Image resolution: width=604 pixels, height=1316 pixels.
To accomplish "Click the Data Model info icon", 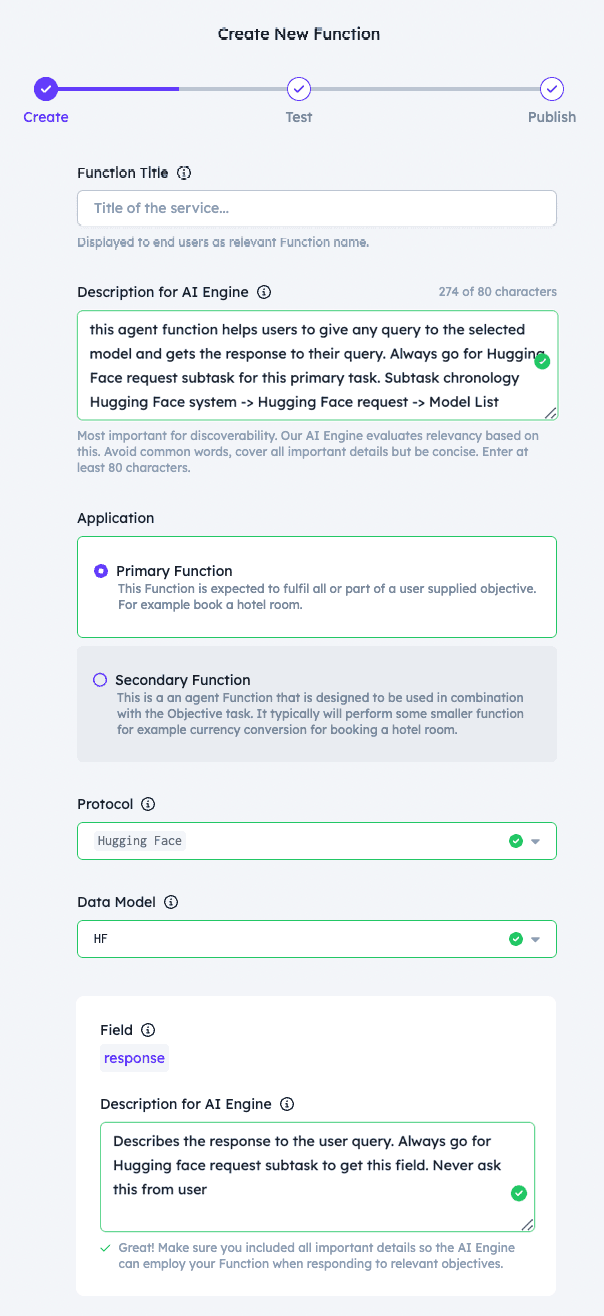I will tap(171, 902).
